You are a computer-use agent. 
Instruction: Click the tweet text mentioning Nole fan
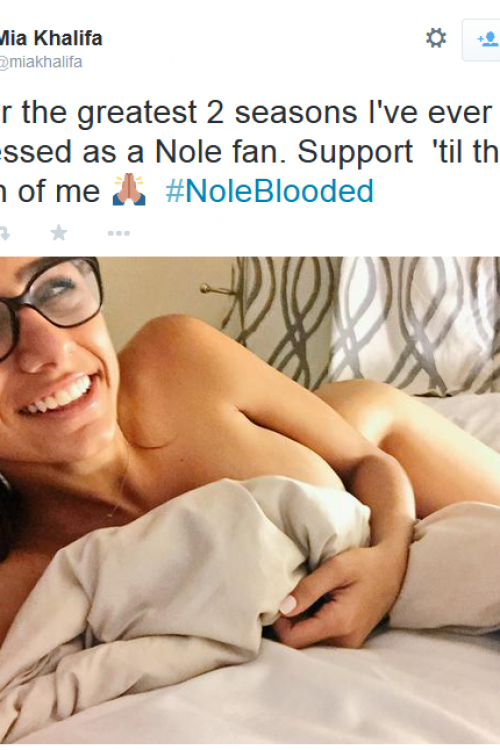pos(250,152)
